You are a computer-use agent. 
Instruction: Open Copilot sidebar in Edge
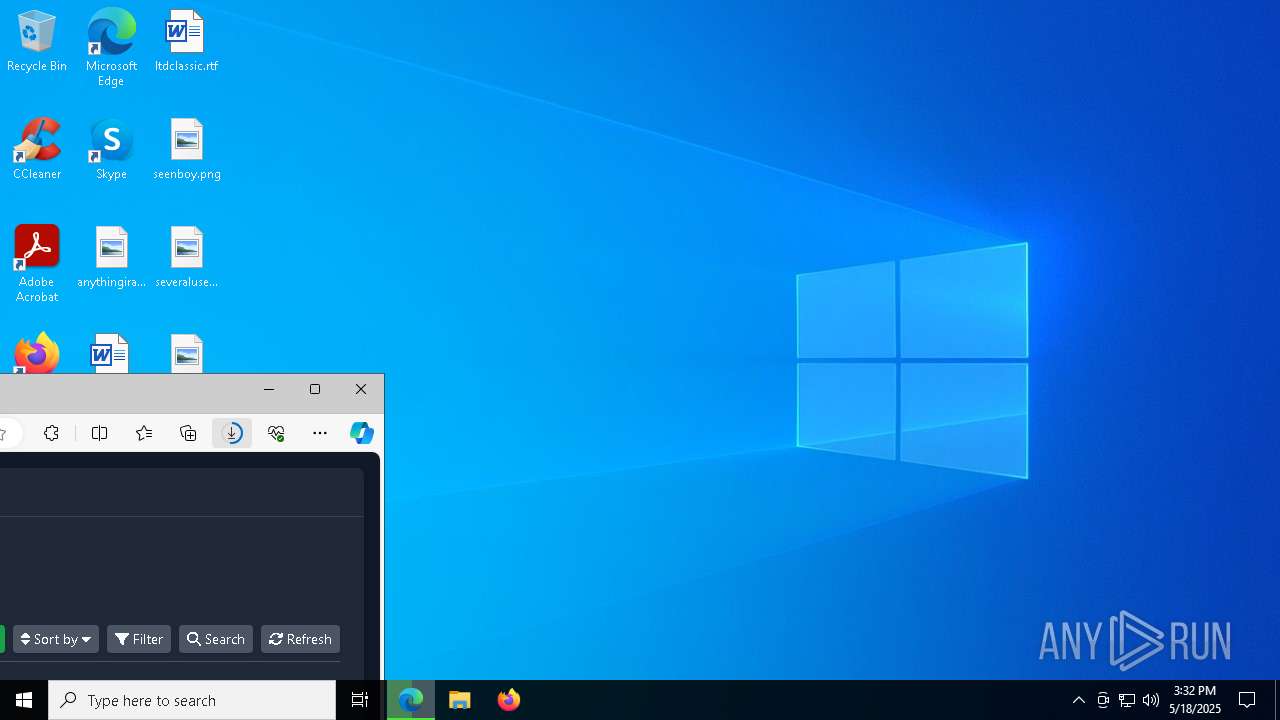coord(362,433)
